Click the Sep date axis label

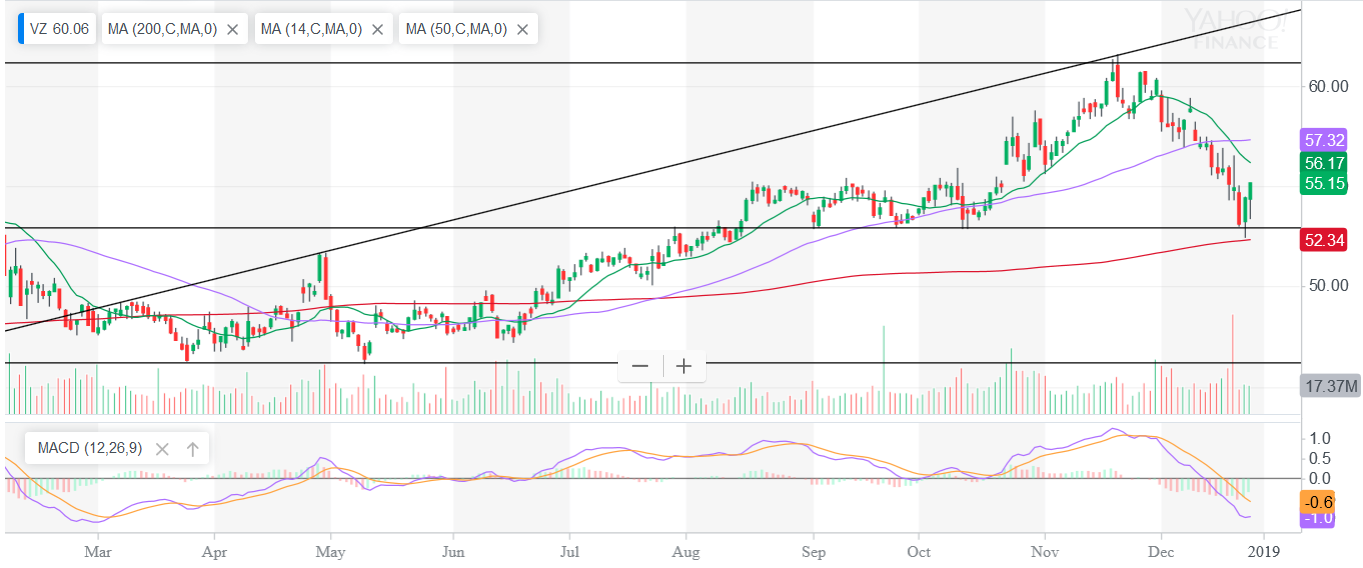[814, 551]
